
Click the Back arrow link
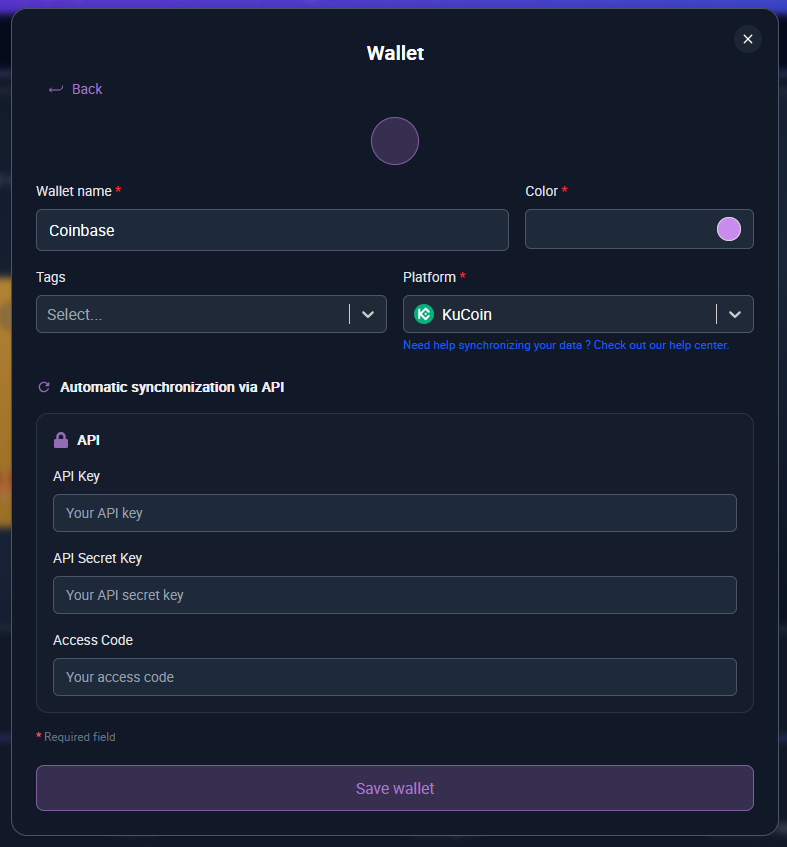(x=76, y=89)
